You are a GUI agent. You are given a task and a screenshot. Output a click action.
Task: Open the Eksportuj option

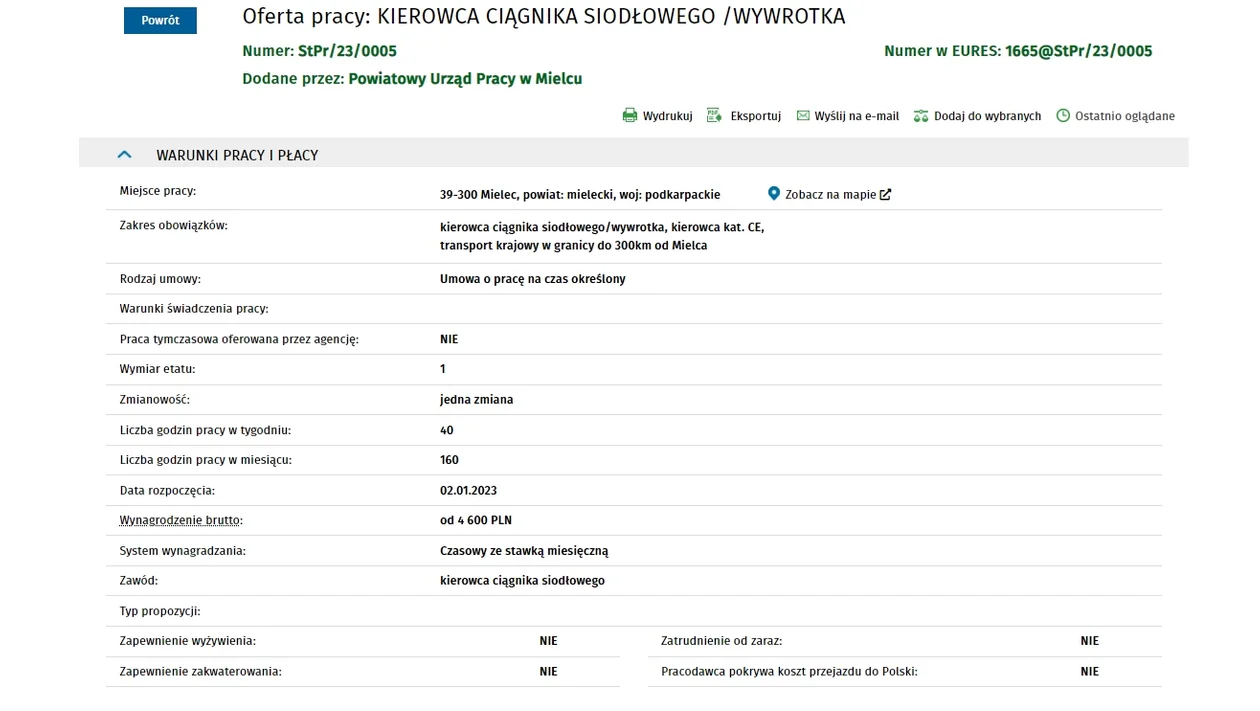tap(755, 116)
